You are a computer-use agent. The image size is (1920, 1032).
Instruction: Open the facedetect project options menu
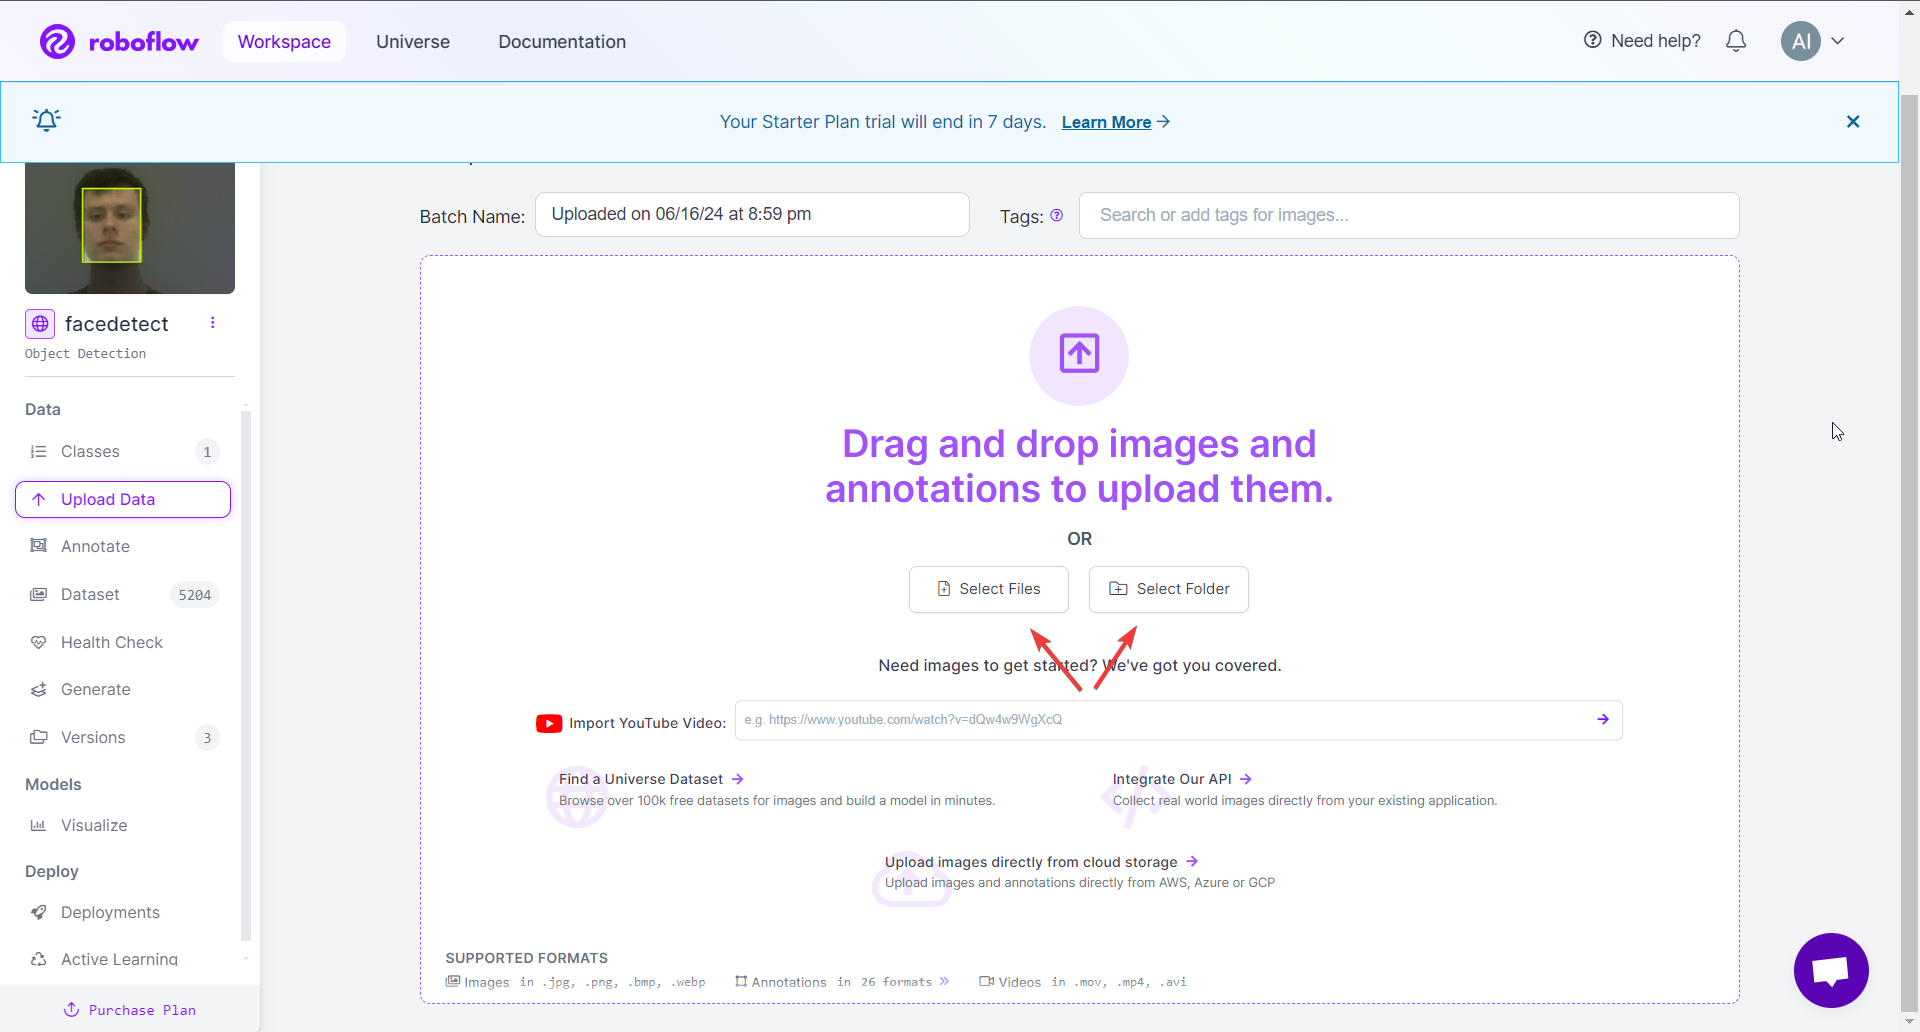212,322
